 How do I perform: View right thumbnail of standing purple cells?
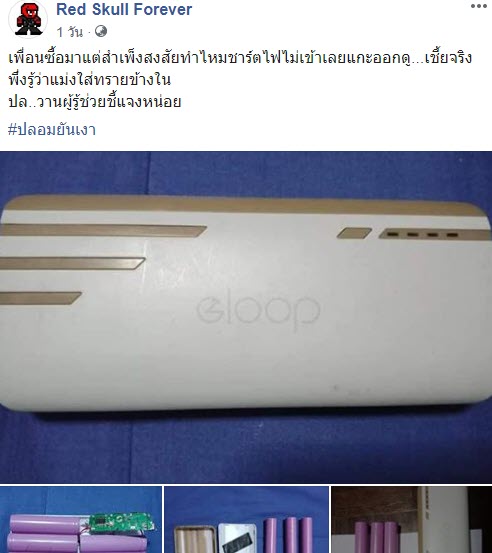click(x=412, y=519)
